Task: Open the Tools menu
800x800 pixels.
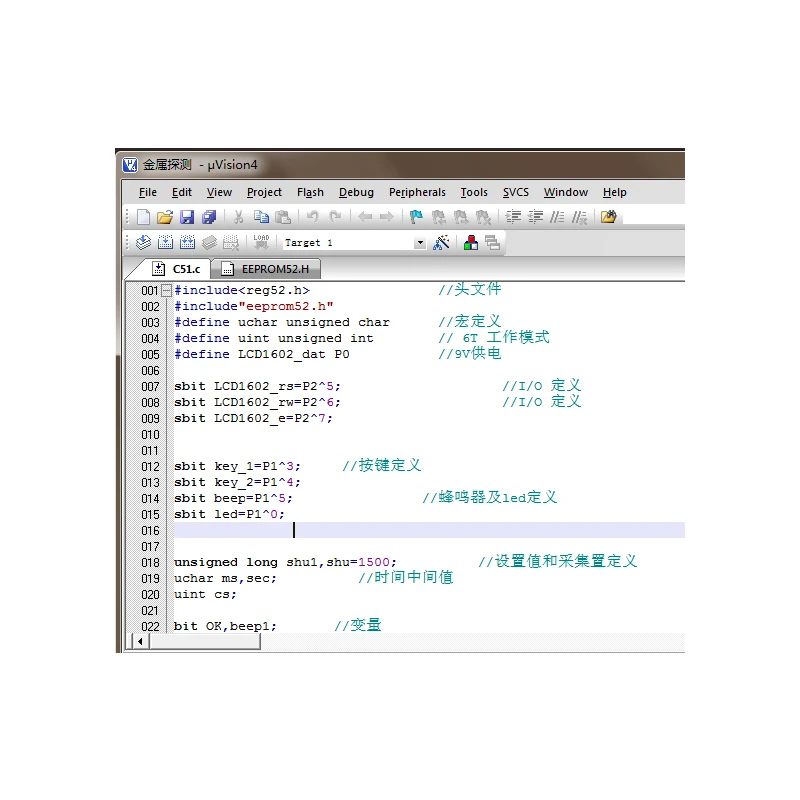Action: point(474,192)
